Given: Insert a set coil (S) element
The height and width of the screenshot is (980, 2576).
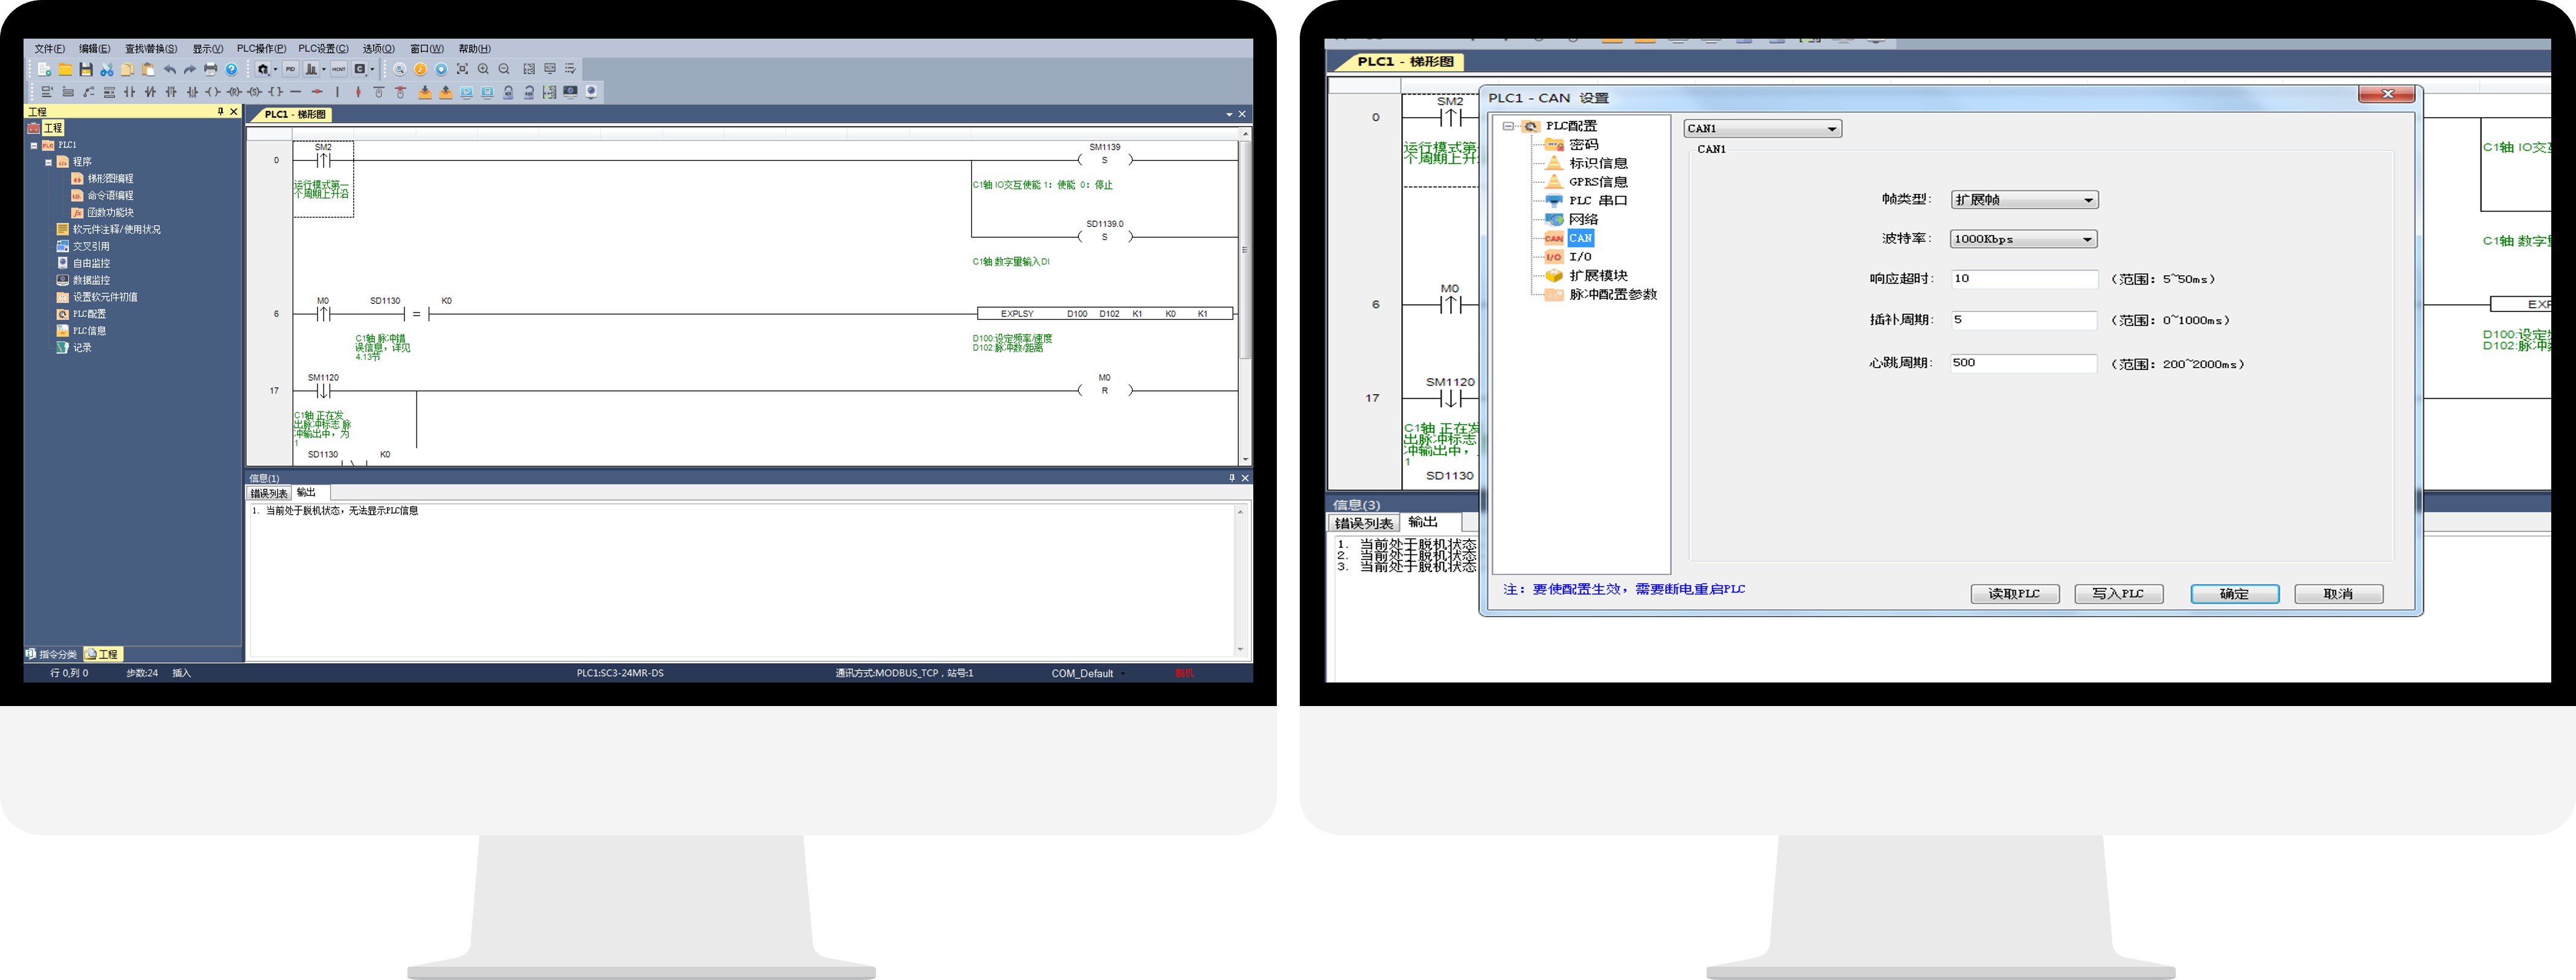Looking at the screenshot, I should 255,92.
